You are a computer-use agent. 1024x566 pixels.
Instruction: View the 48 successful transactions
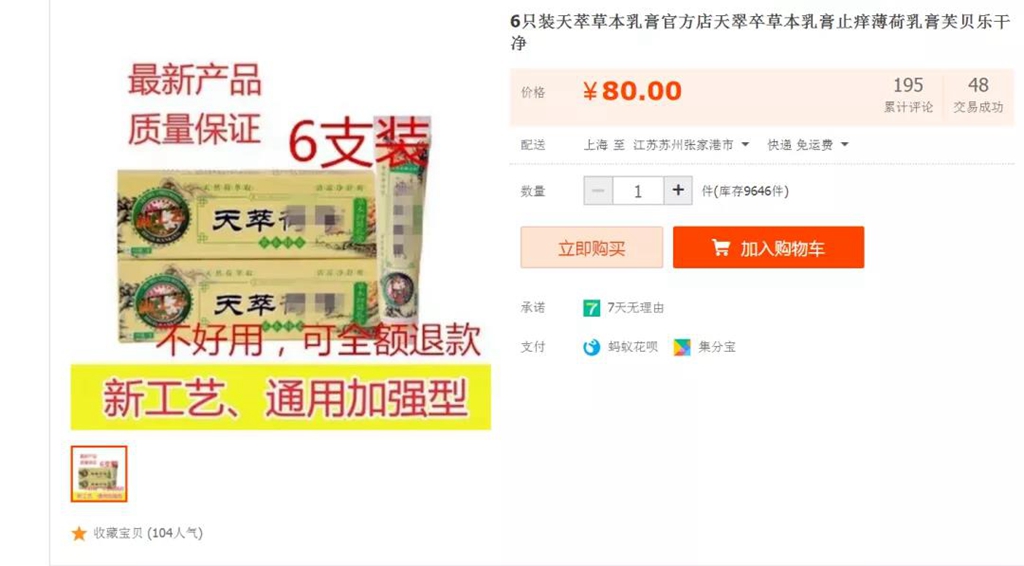coord(978,95)
